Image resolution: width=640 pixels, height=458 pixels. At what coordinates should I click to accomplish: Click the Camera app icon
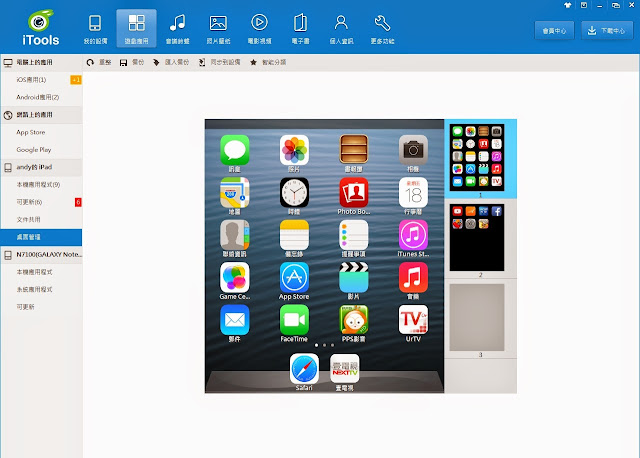click(x=413, y=150)
